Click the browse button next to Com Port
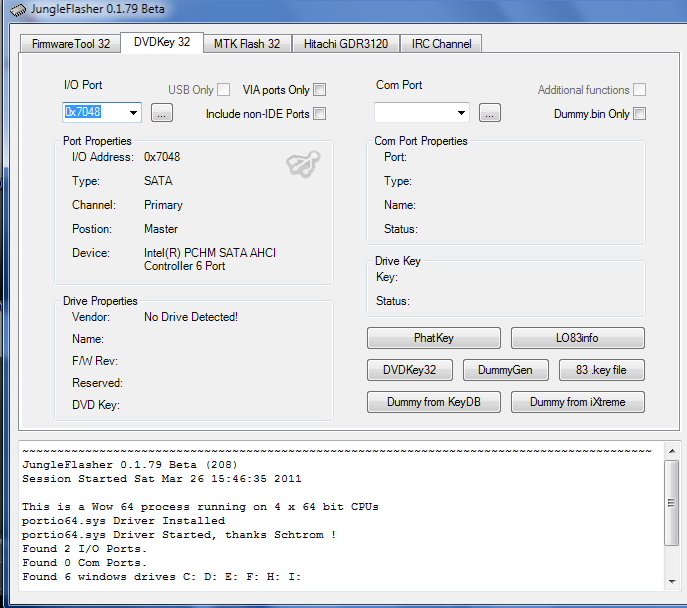Viewport: 687px width, 608px height. (489, 113)
